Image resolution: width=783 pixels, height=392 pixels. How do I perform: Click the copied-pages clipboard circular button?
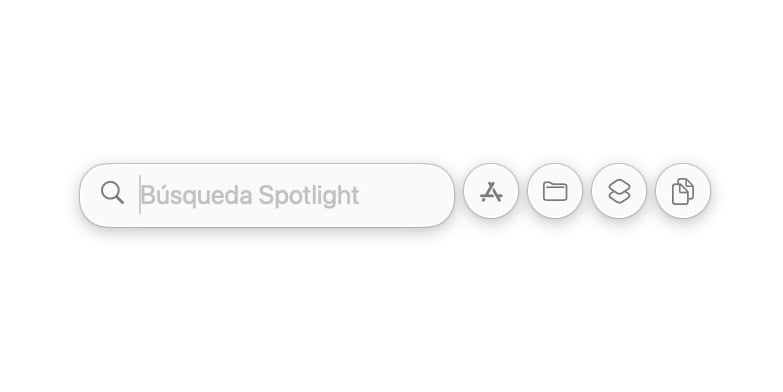[x=683, y=191]
